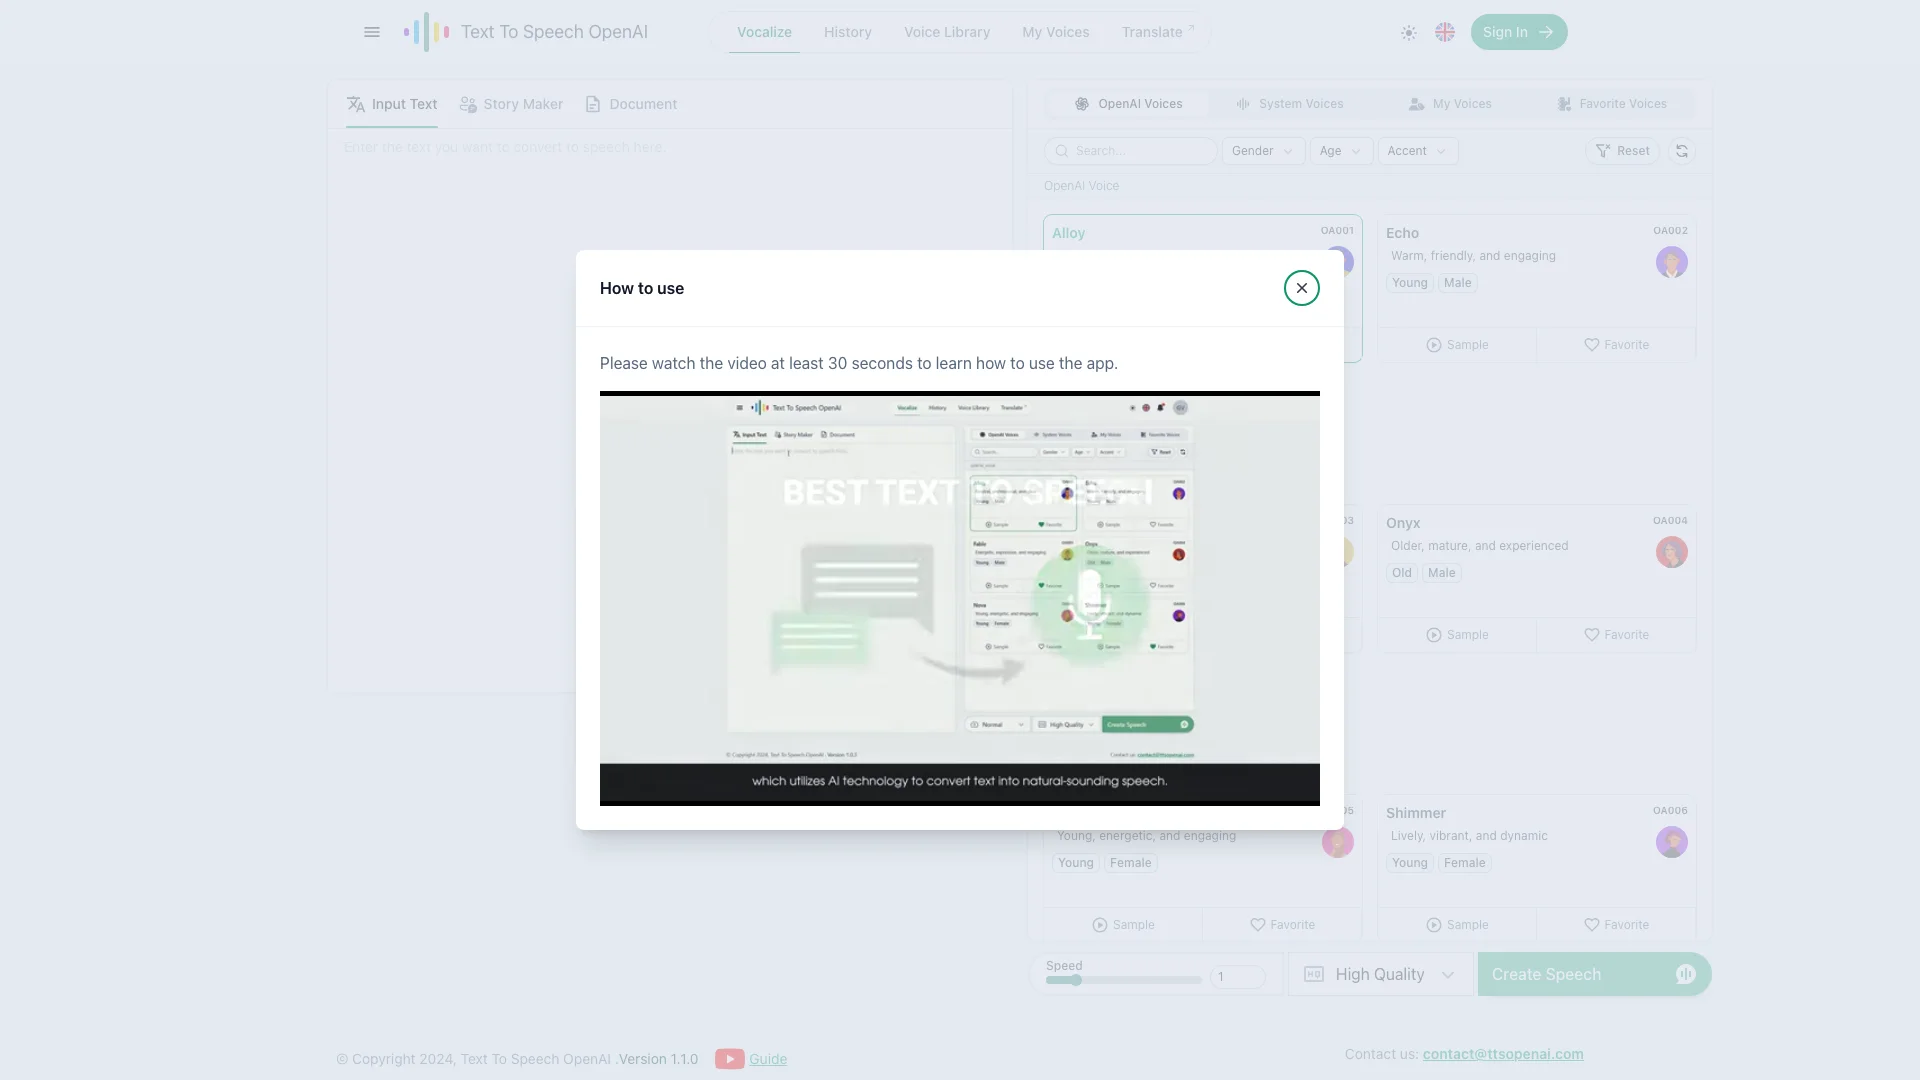Screen dimensions: 1920x1080
Task: Reset the voice filters
Action: click(1622, 151)
